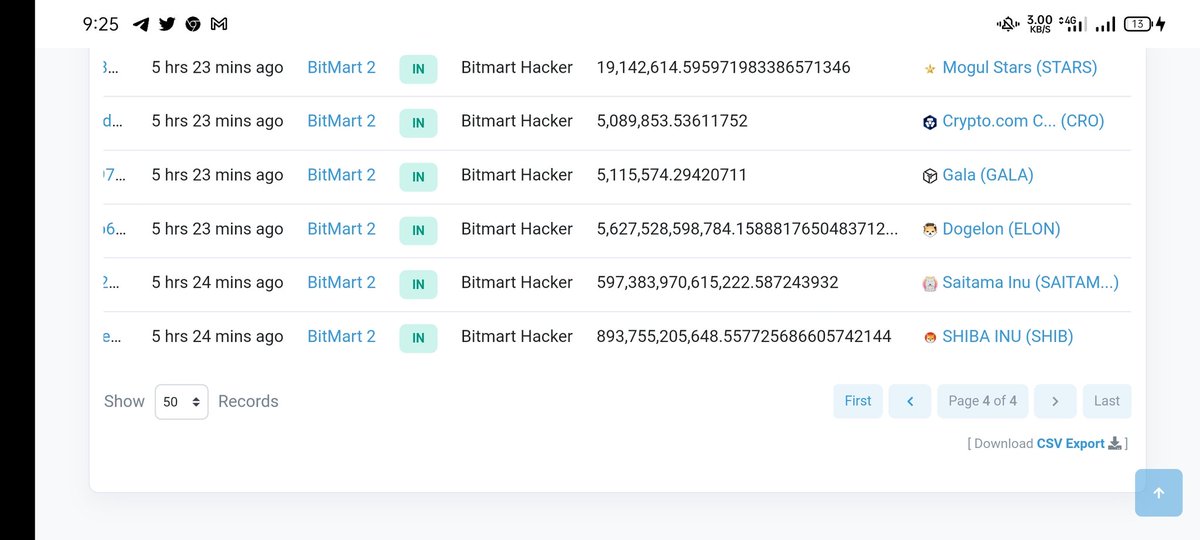Open BitMart 2 link in STARS row
This screenshot has width=1200, height=540.
342,67
